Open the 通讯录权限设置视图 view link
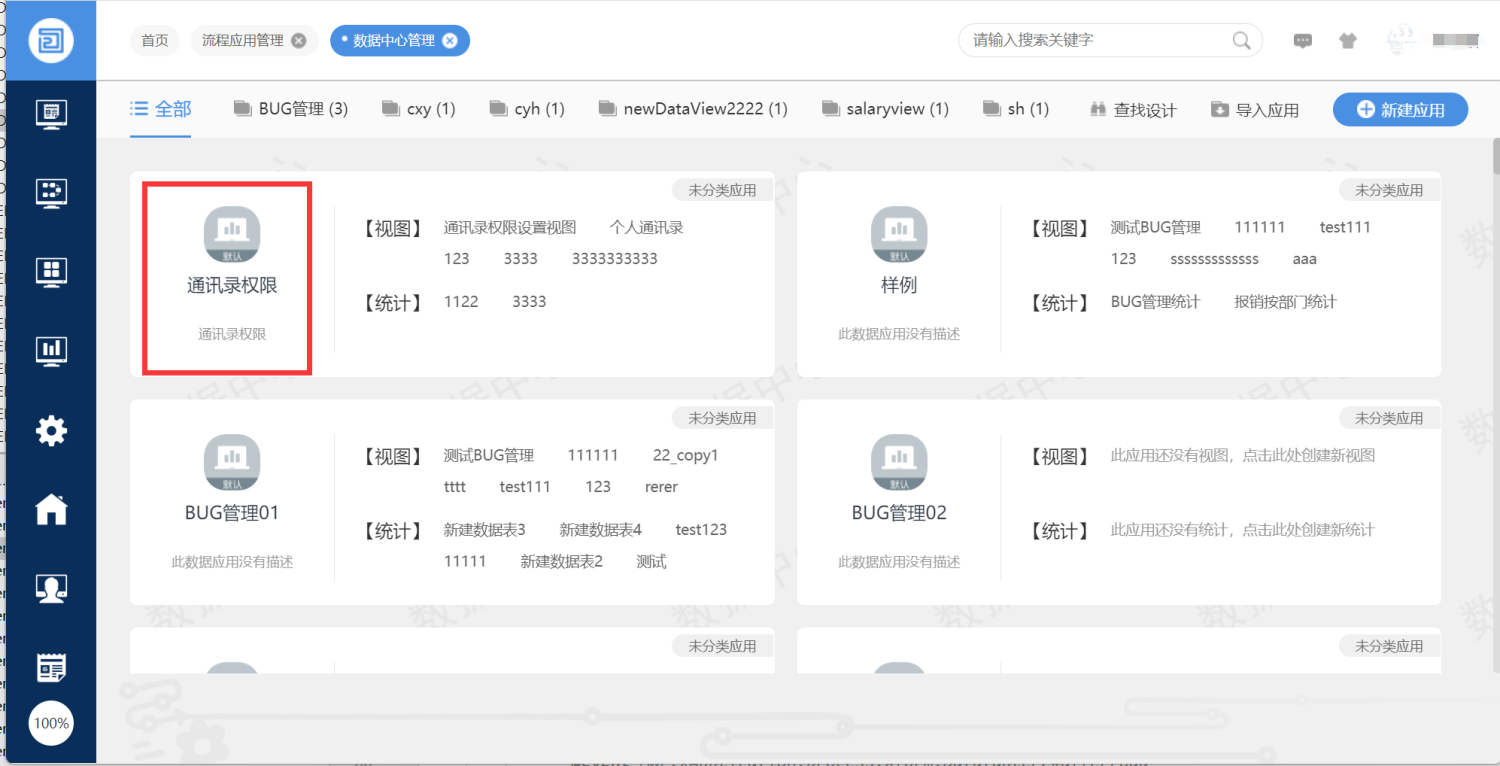Viewport: 1500px width, 766px height. point(510,227)
